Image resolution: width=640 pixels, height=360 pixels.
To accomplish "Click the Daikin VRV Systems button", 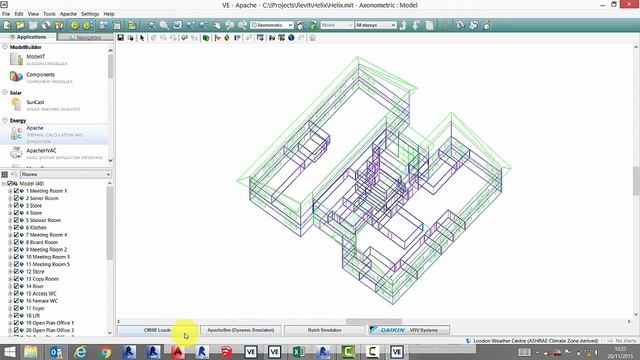I will click(409, 330).
